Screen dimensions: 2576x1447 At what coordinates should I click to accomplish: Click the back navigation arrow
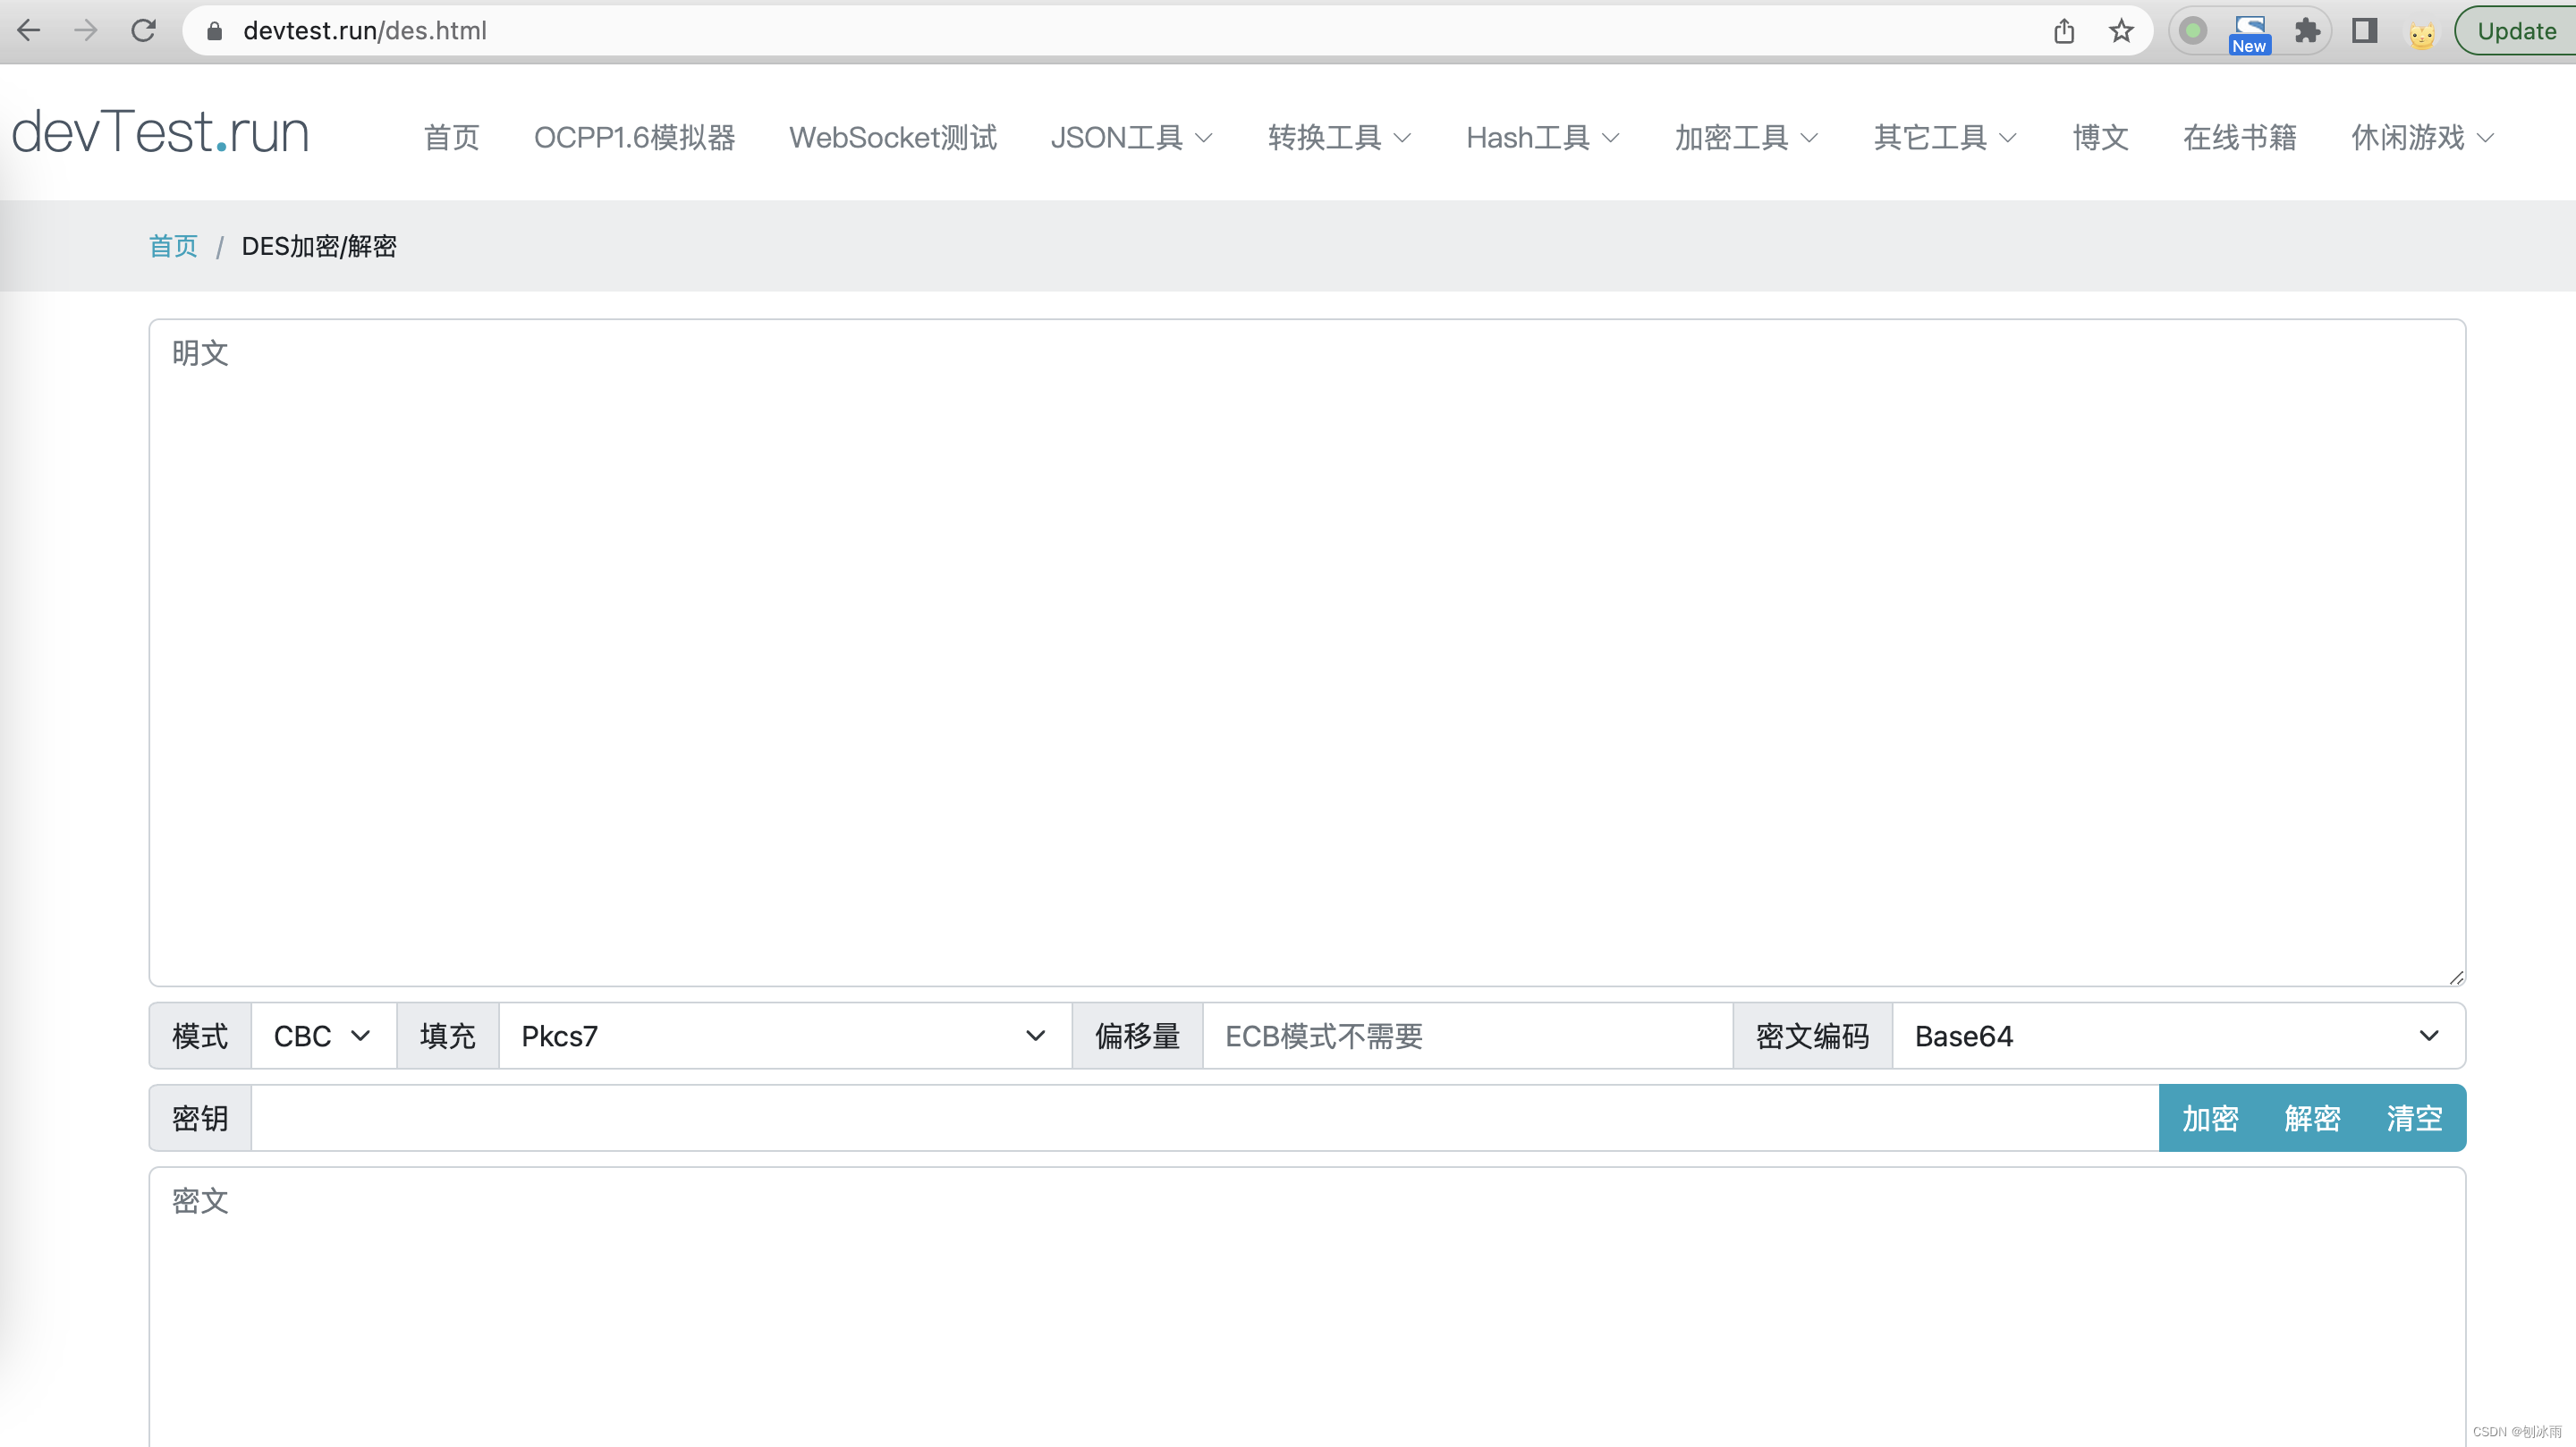[x=29, y=30]
